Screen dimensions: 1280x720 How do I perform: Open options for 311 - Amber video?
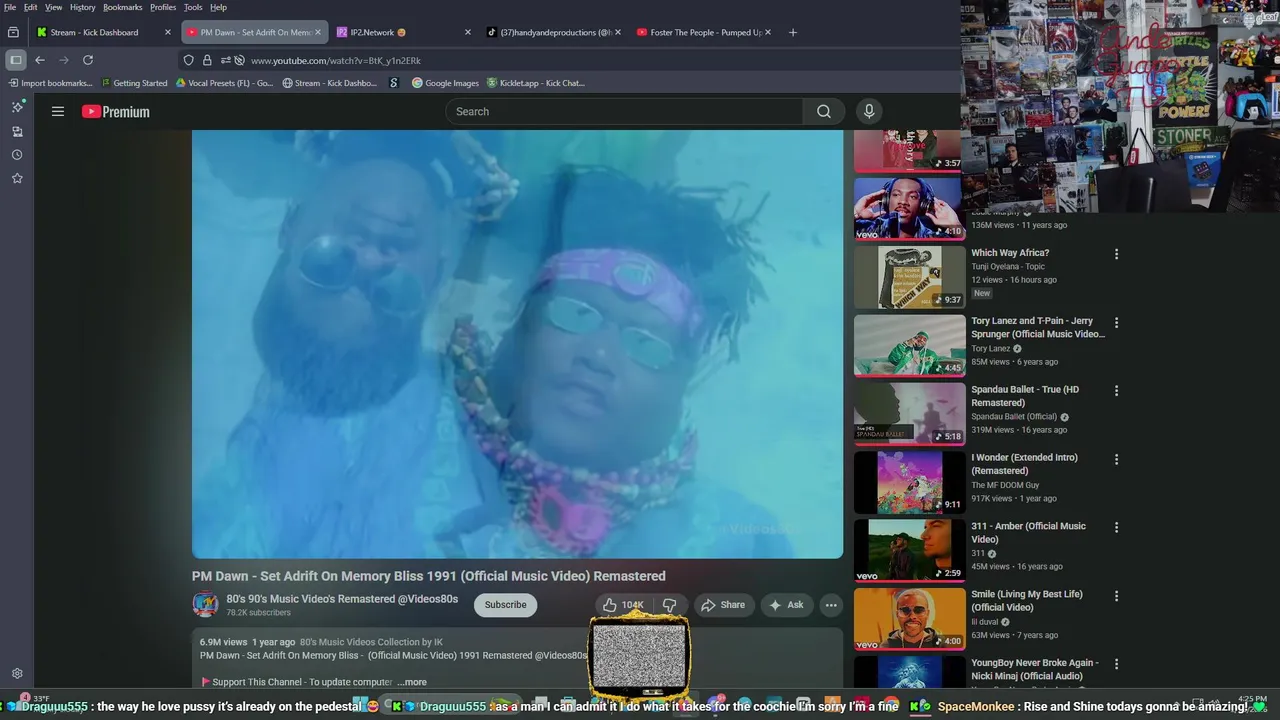(1117, 527)
